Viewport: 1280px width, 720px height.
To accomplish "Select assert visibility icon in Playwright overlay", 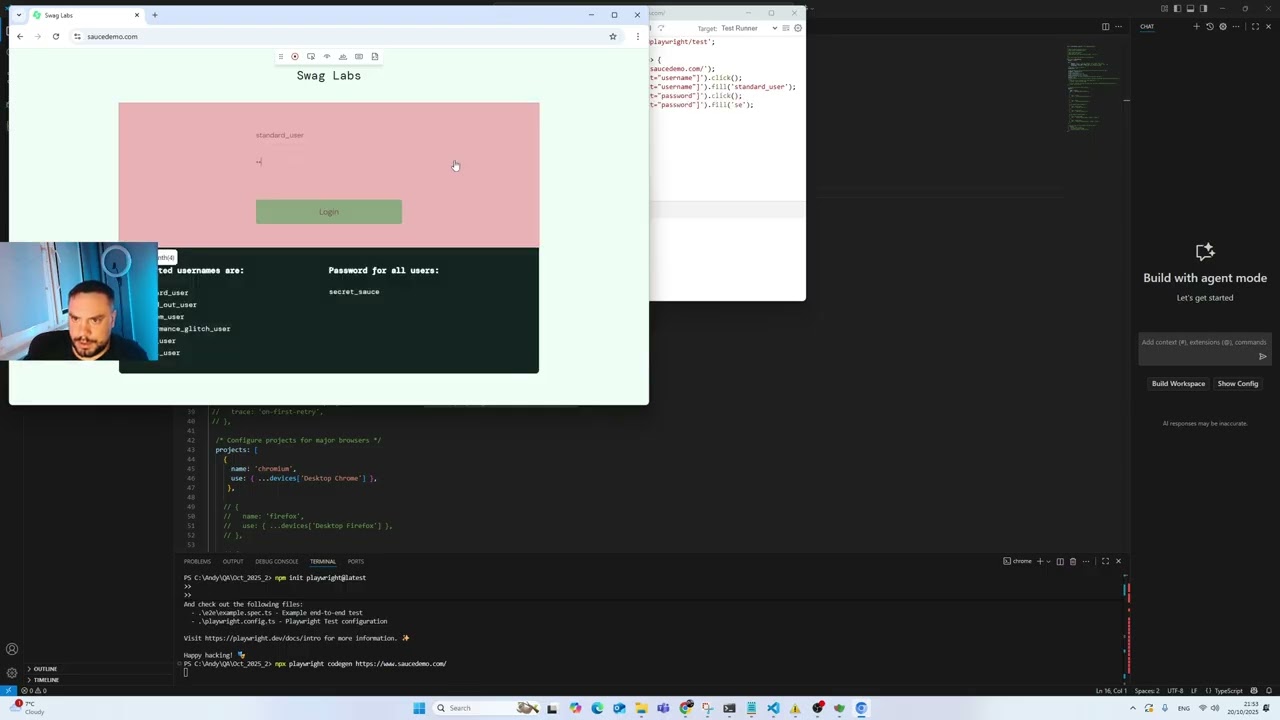I will point(327,57).
